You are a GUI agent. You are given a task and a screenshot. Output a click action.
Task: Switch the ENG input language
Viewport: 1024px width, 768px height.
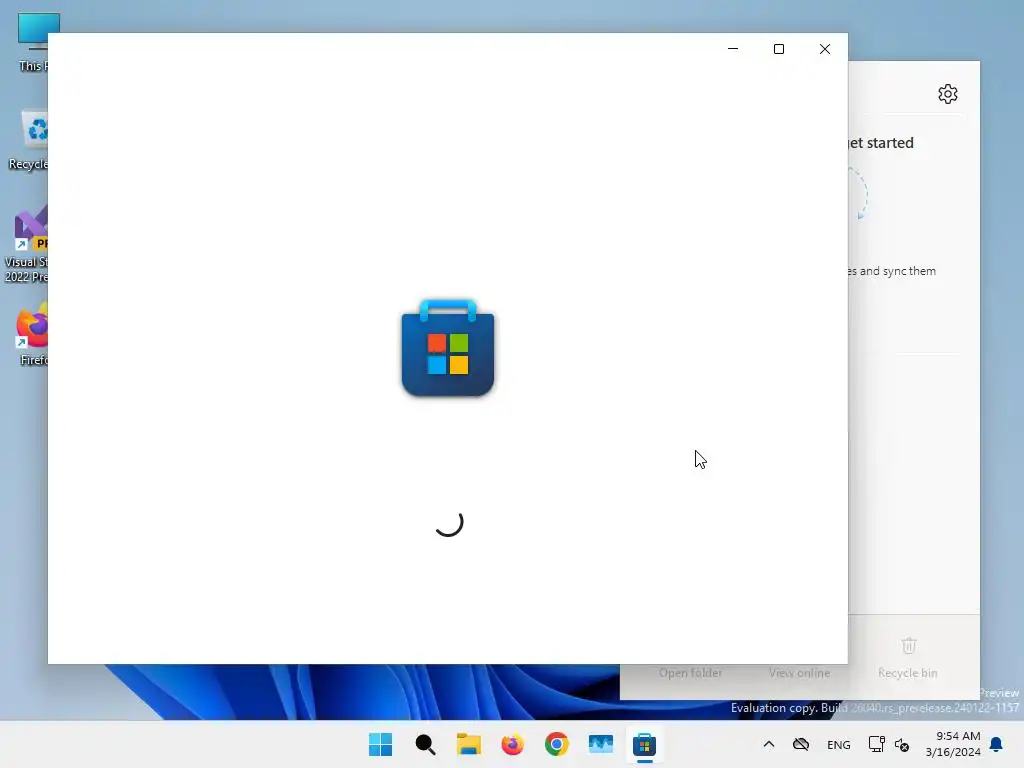(x=839, y=744)
